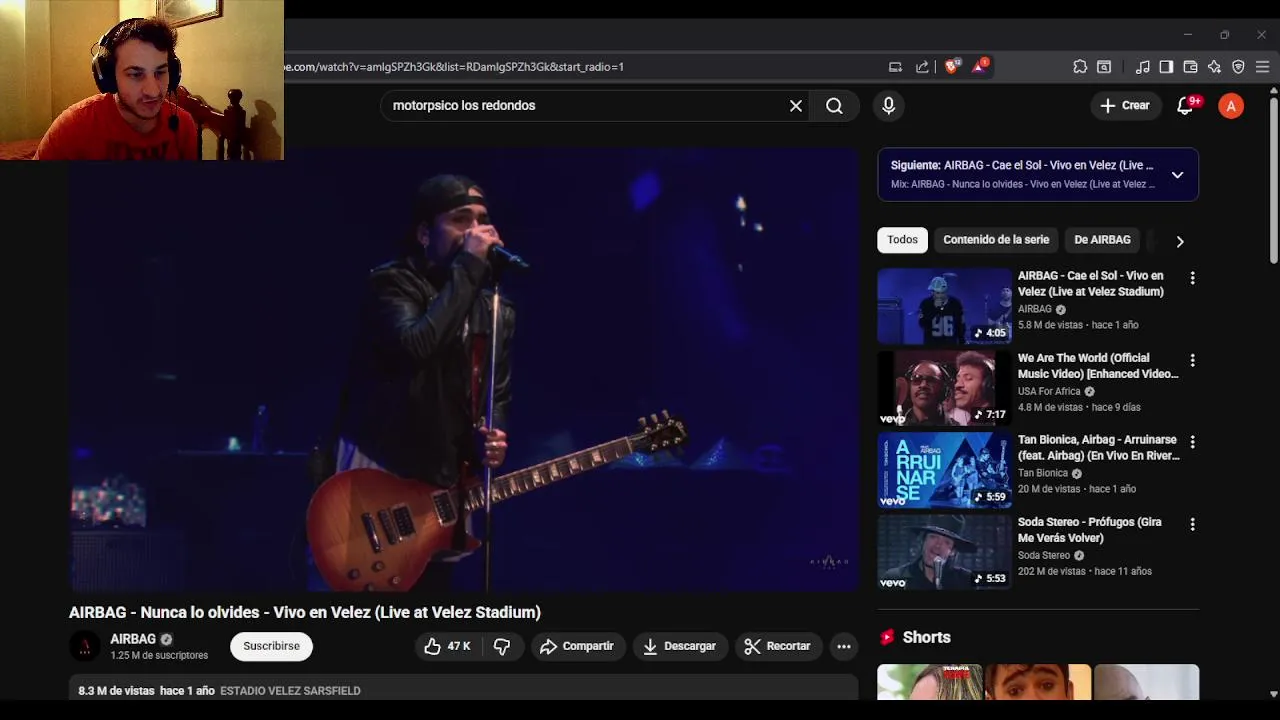Open the browser hamburger menu

click(x=1262, y=67)
